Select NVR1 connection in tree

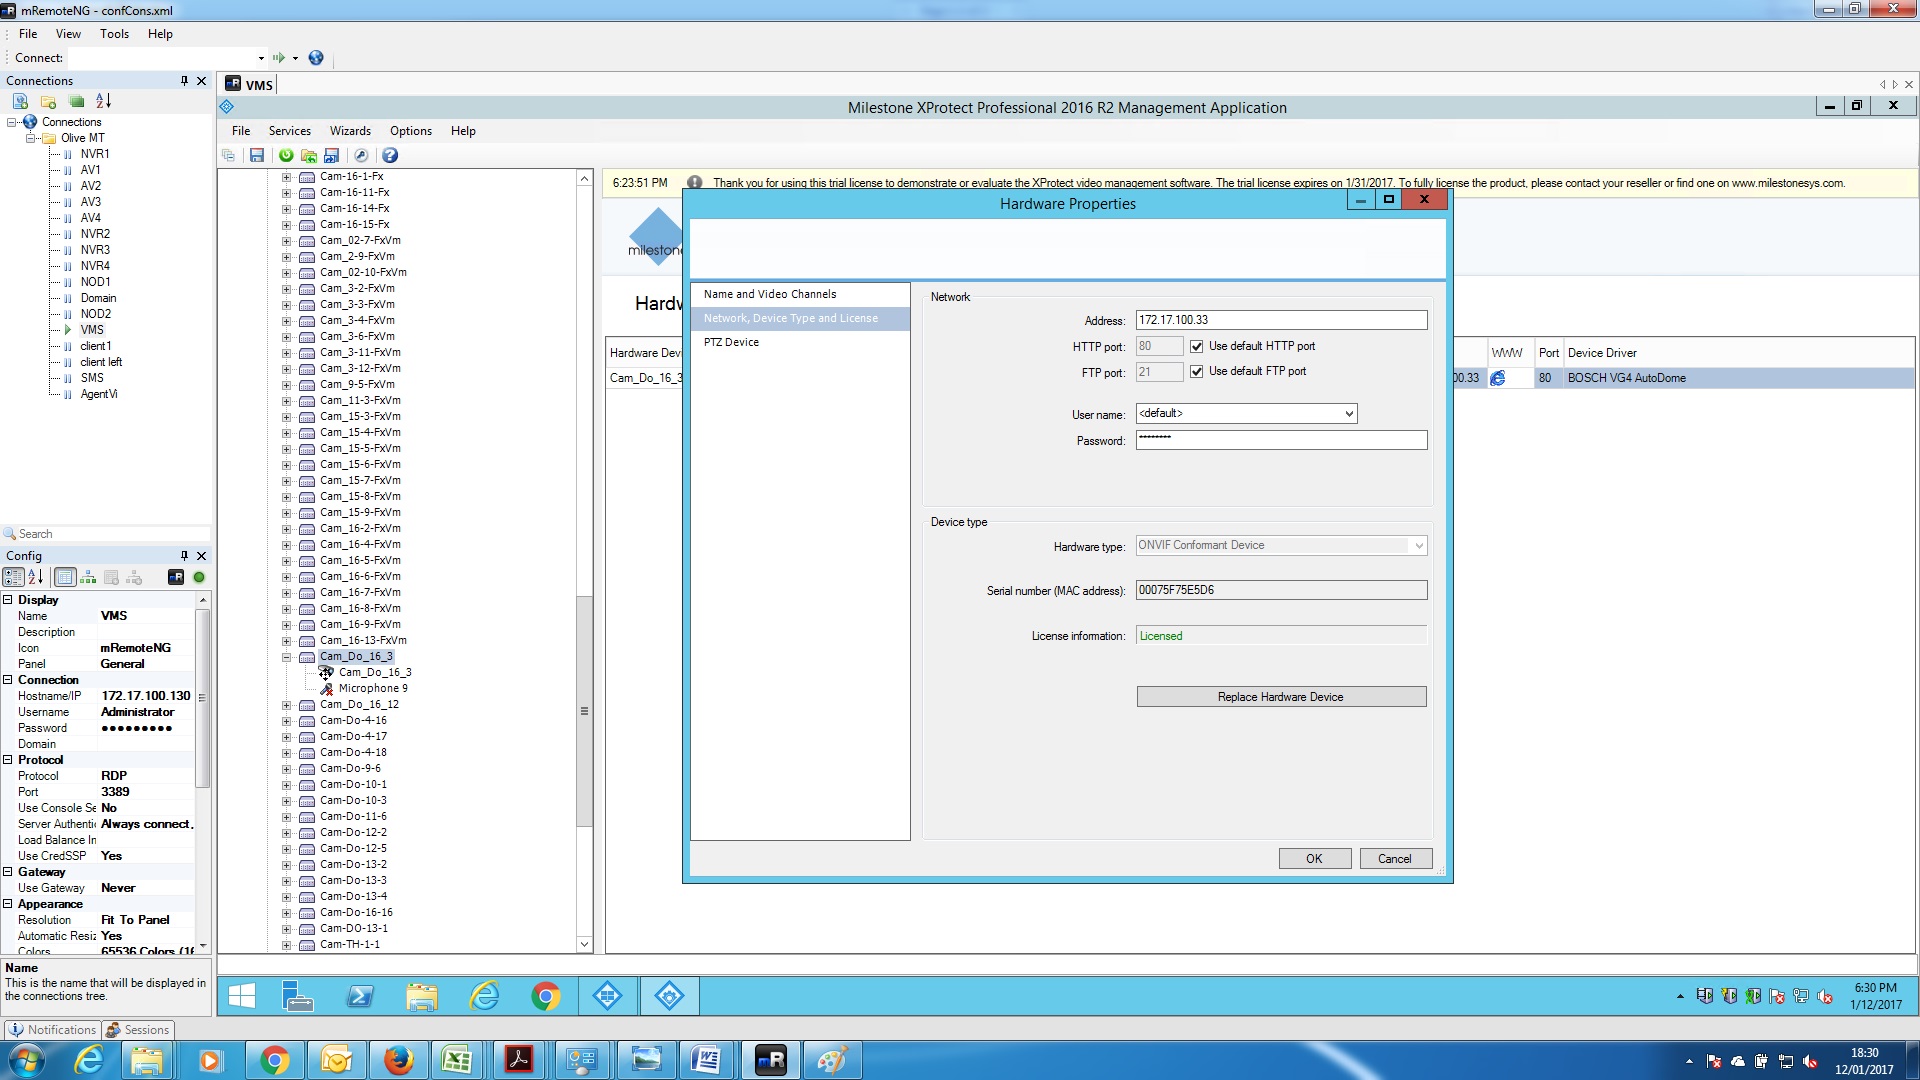[x=95, y=154]
